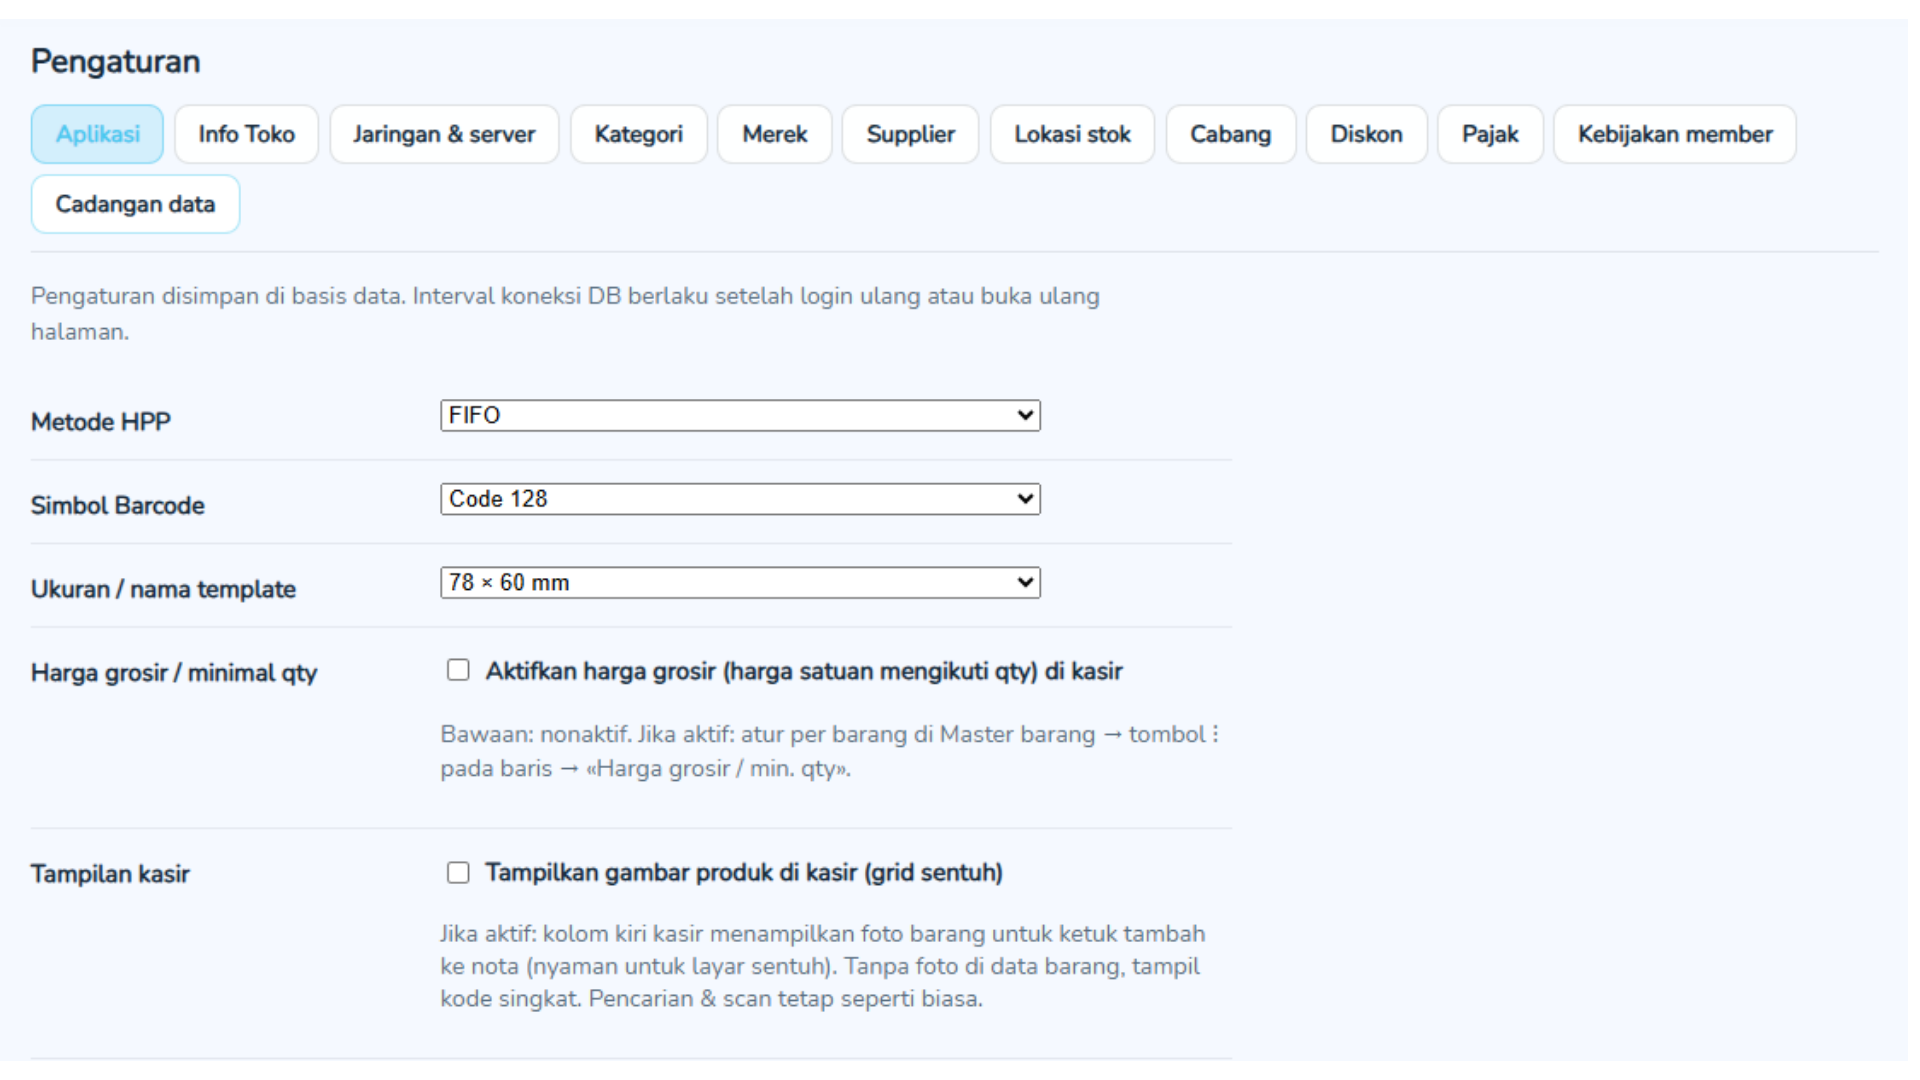Open the Simbol Barcode dropdown
The image size is (1920, 1080).
740,499
